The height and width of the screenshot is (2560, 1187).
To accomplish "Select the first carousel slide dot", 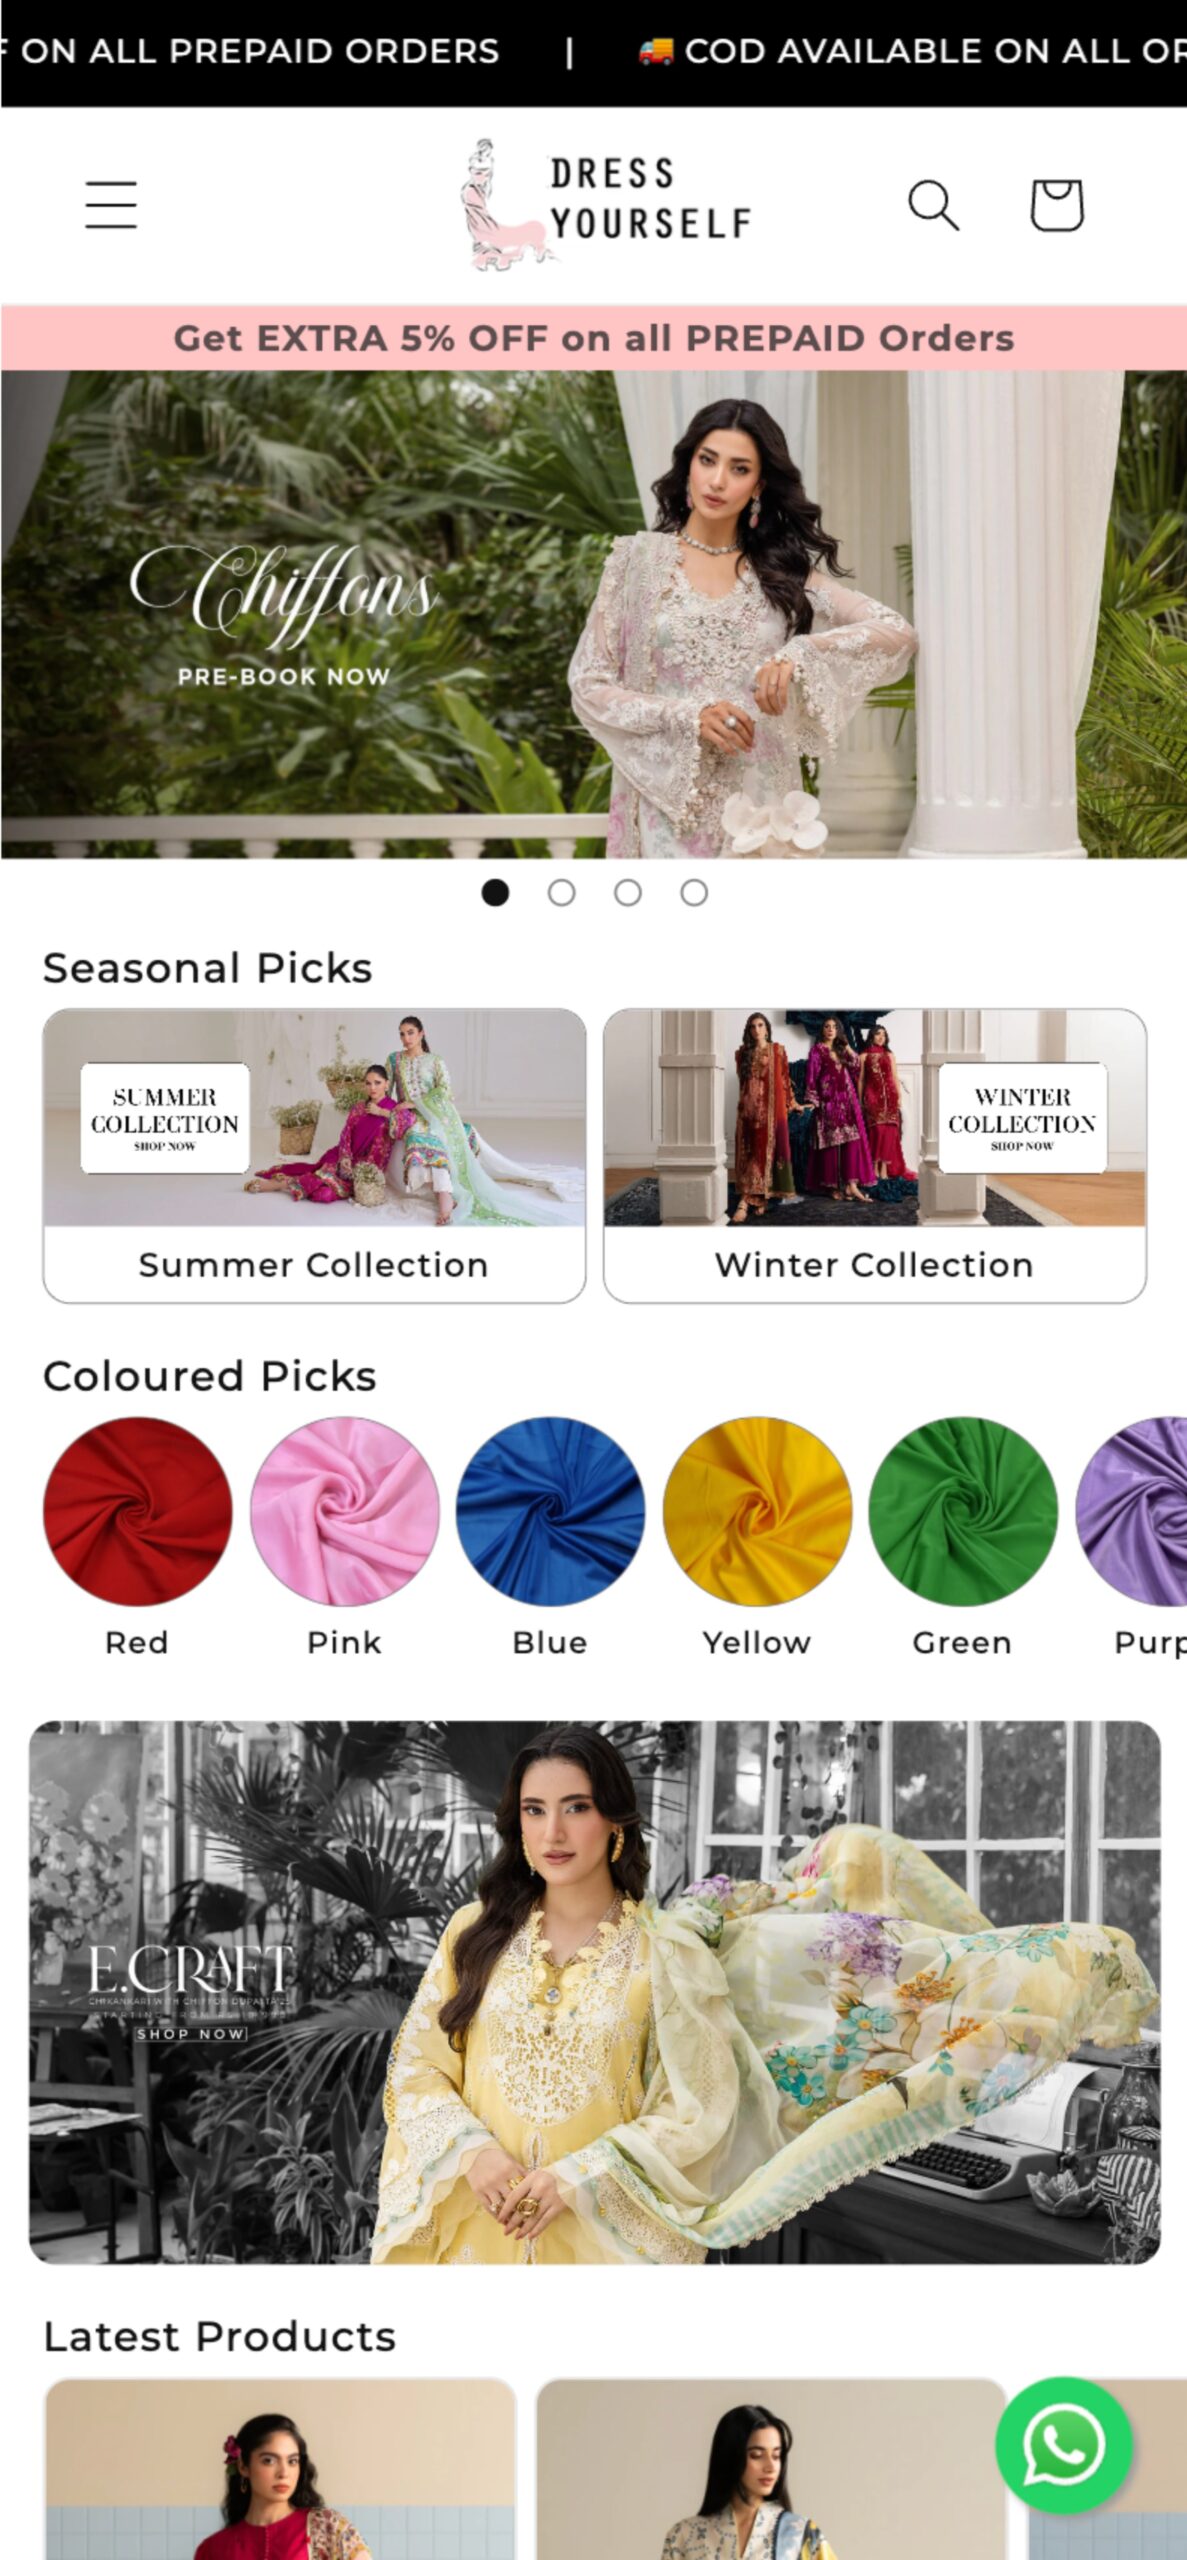I will coord(495,892).
